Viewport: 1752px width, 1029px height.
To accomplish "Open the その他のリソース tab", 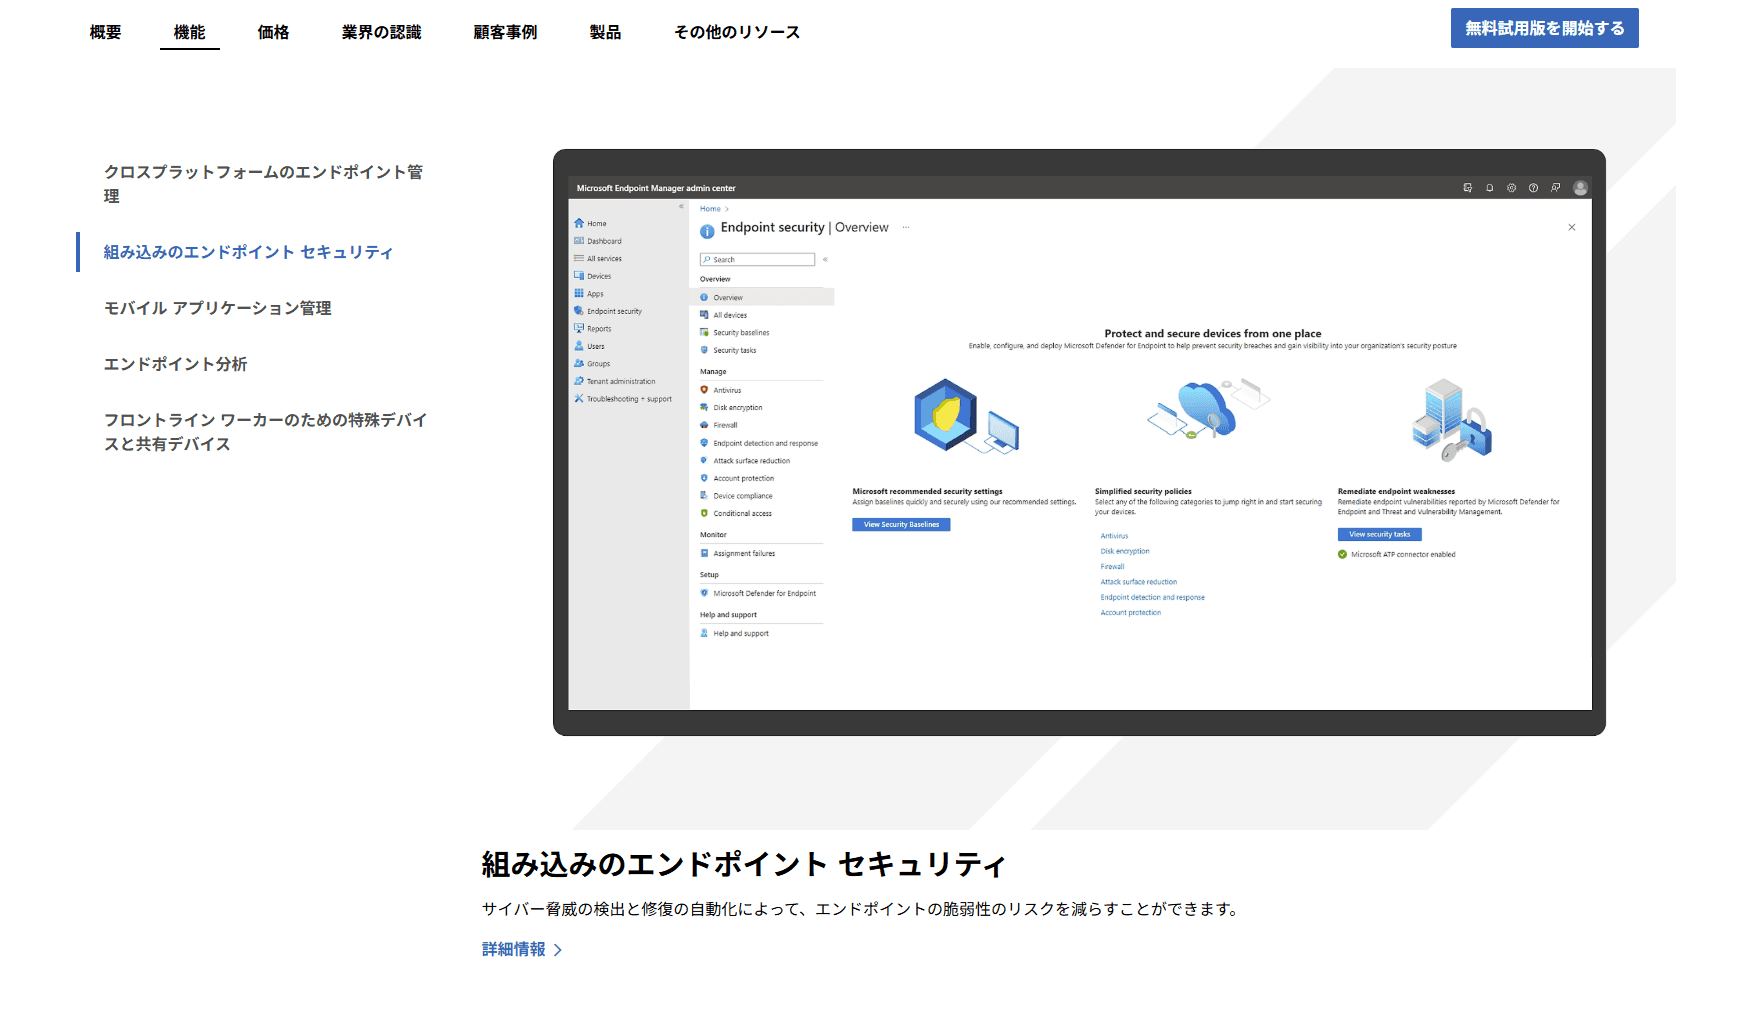I will (738, 32).
